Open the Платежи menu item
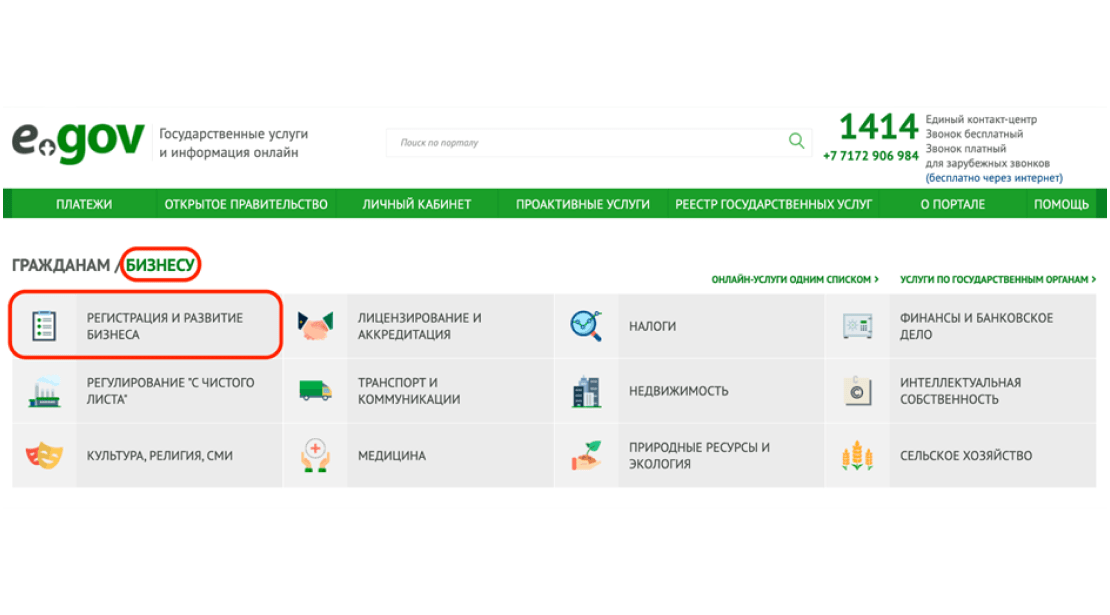Viewport: 1110px width, 615px height. point(84,204)
